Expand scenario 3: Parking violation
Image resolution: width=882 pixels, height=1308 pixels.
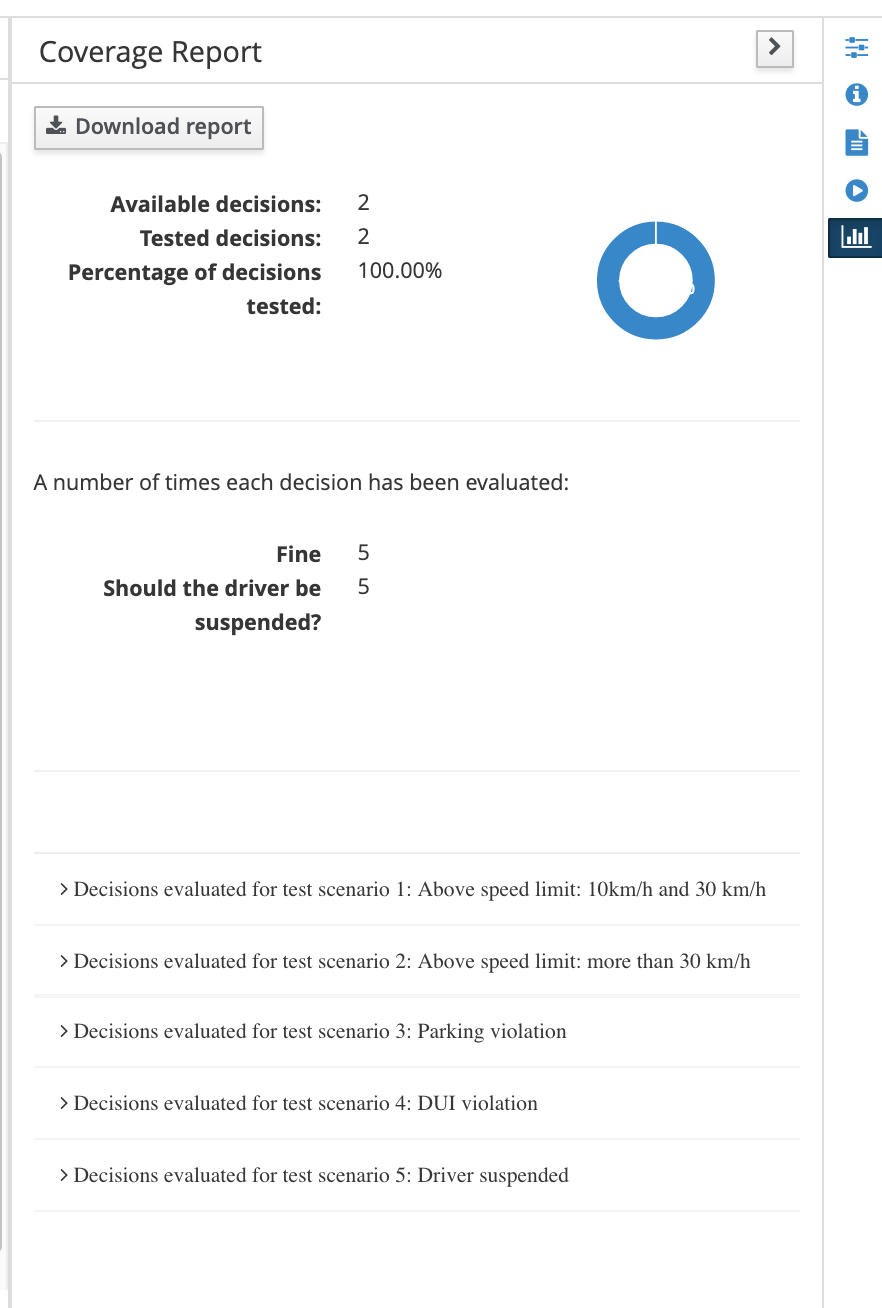coord(312,1031)
